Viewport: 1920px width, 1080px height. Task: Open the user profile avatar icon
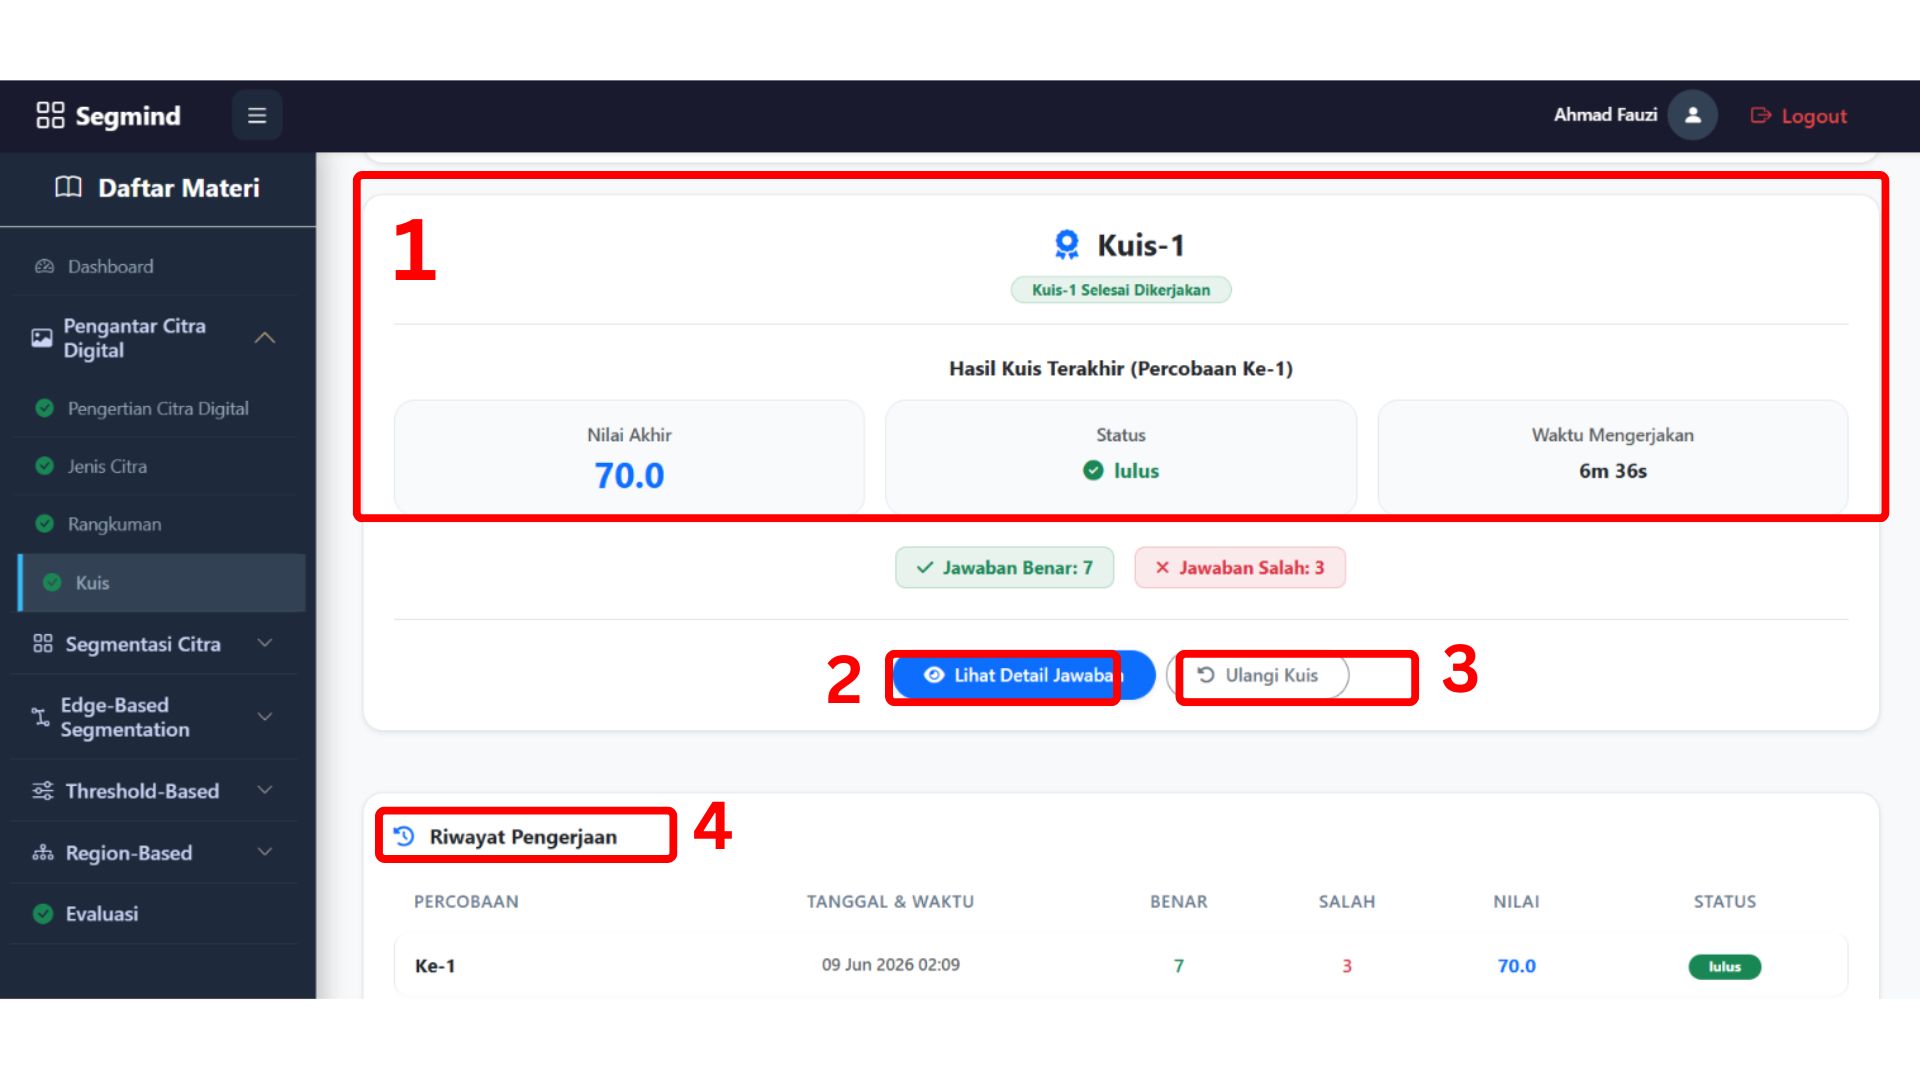click(x=1692, y=115)
